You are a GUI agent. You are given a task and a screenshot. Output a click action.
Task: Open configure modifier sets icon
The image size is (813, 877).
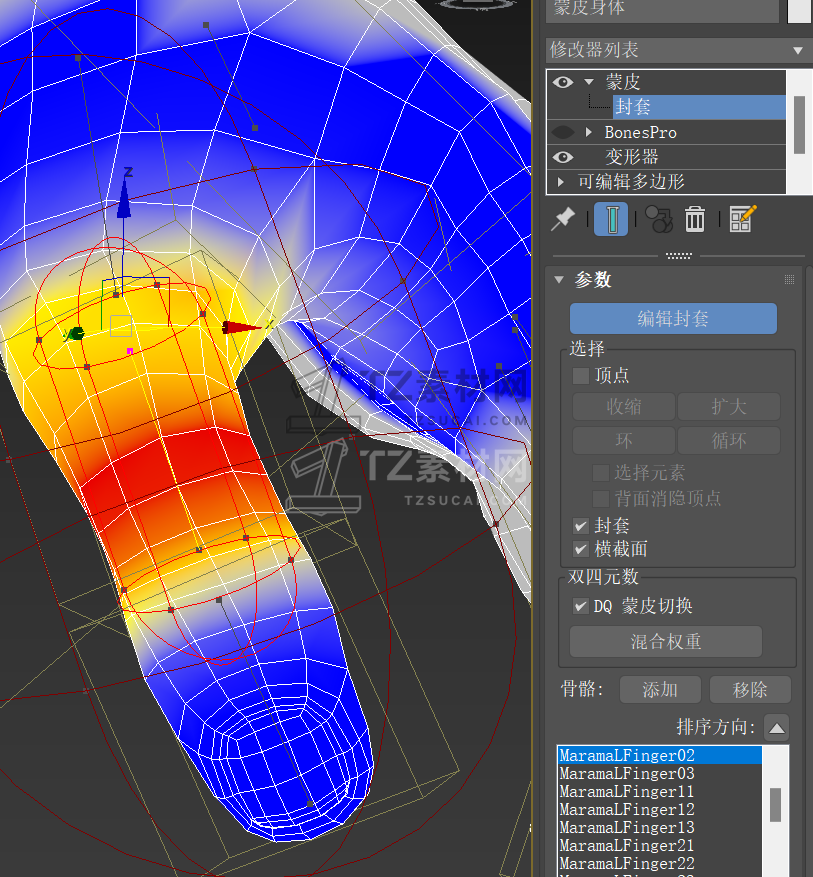click(x=742, y=219)
